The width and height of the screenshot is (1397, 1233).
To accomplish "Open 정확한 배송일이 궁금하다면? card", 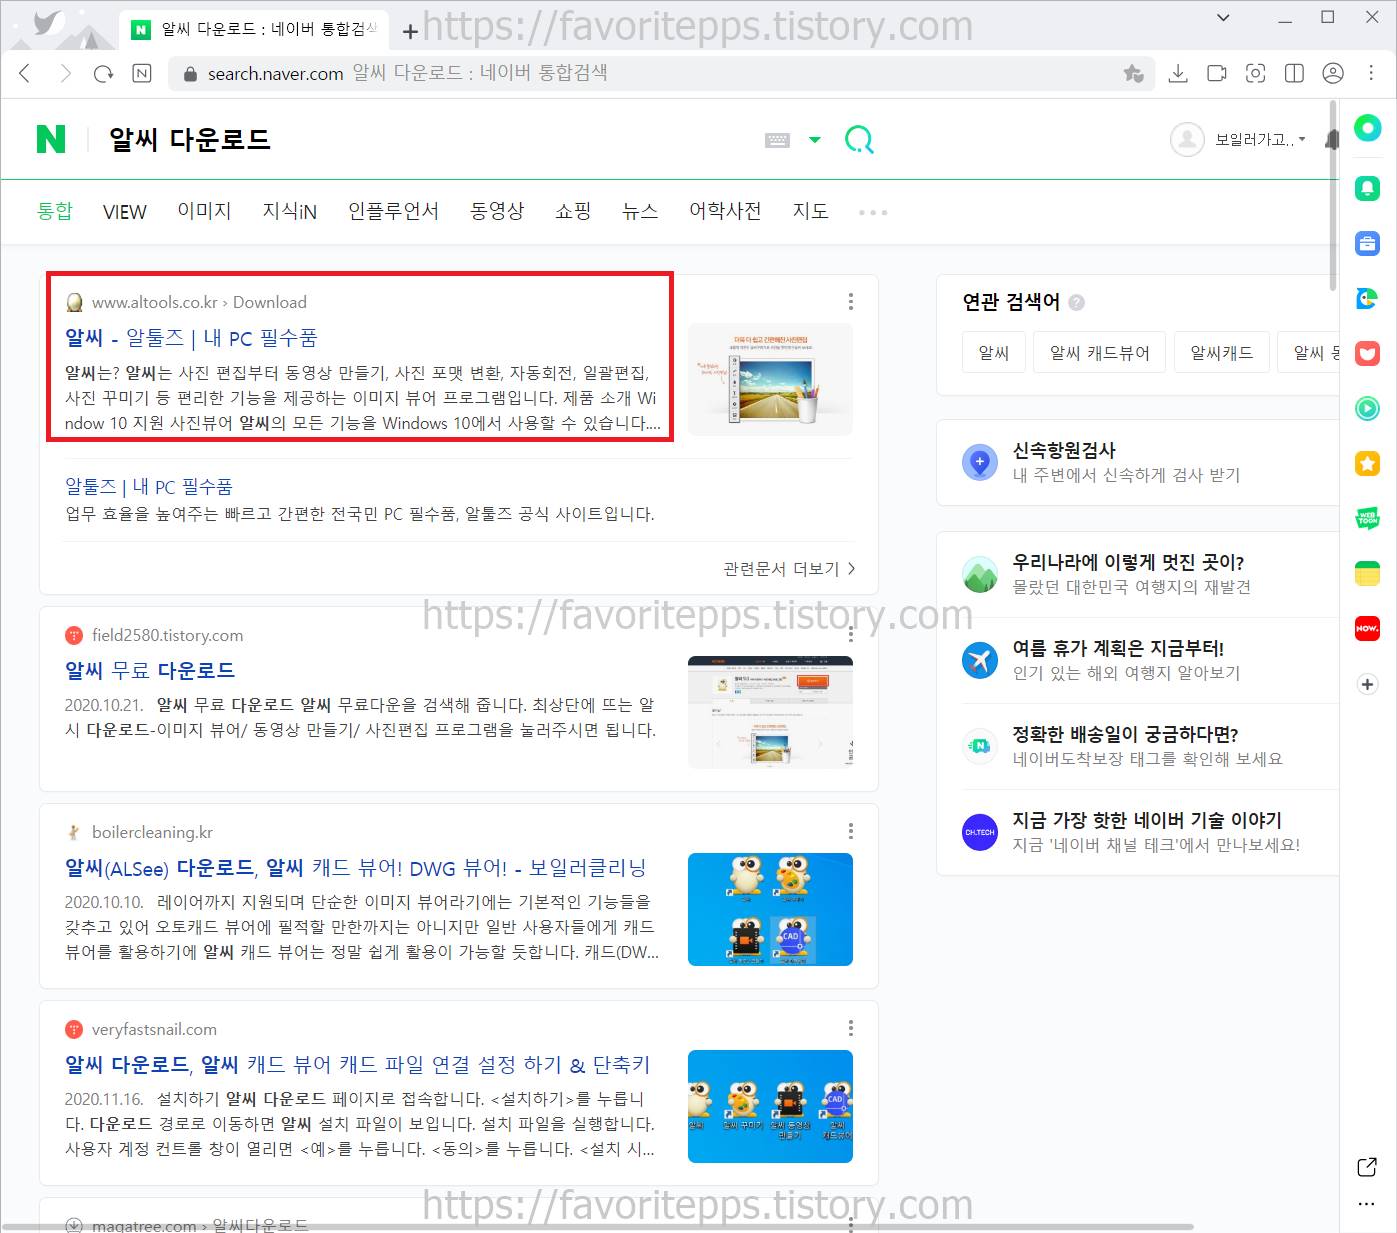I will (x=1138, y=746).
